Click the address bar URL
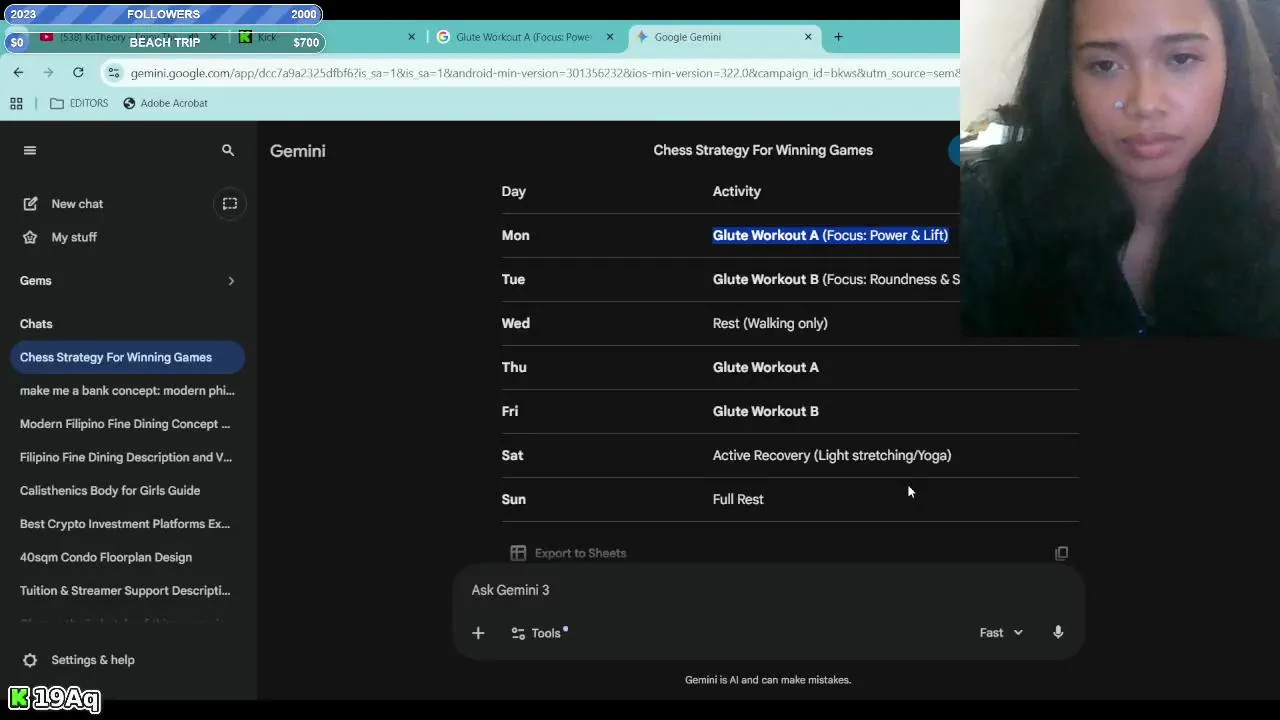 pyautogui.click(x=545, y=73)
